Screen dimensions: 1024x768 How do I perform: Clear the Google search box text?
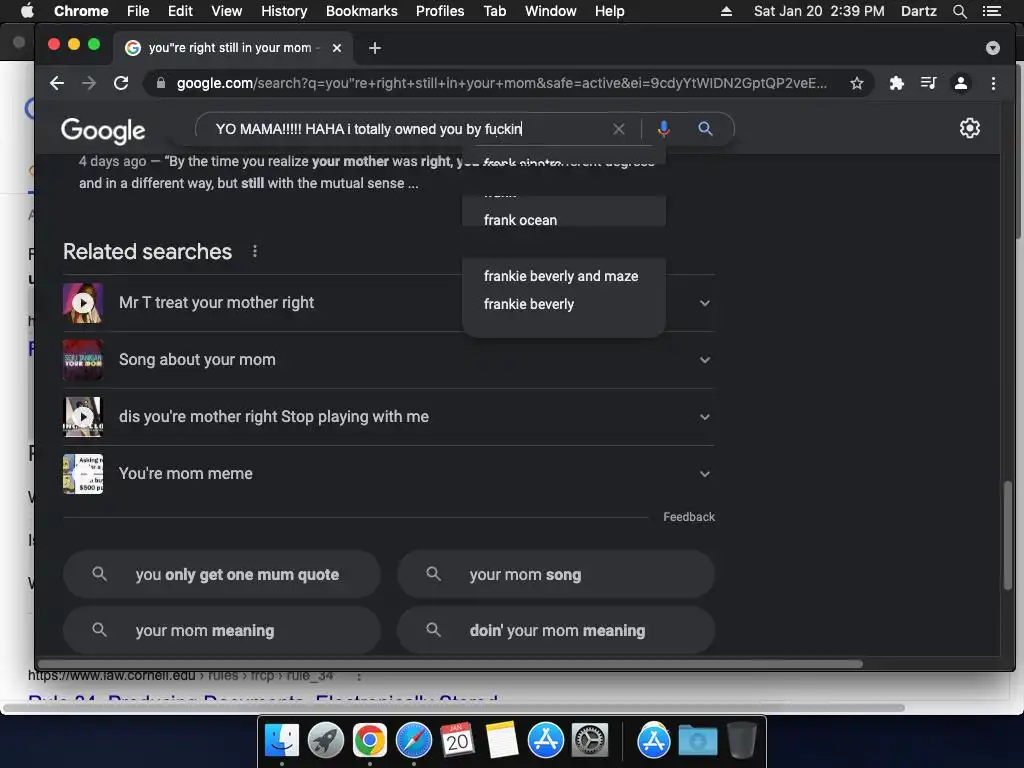pos(618,129)
